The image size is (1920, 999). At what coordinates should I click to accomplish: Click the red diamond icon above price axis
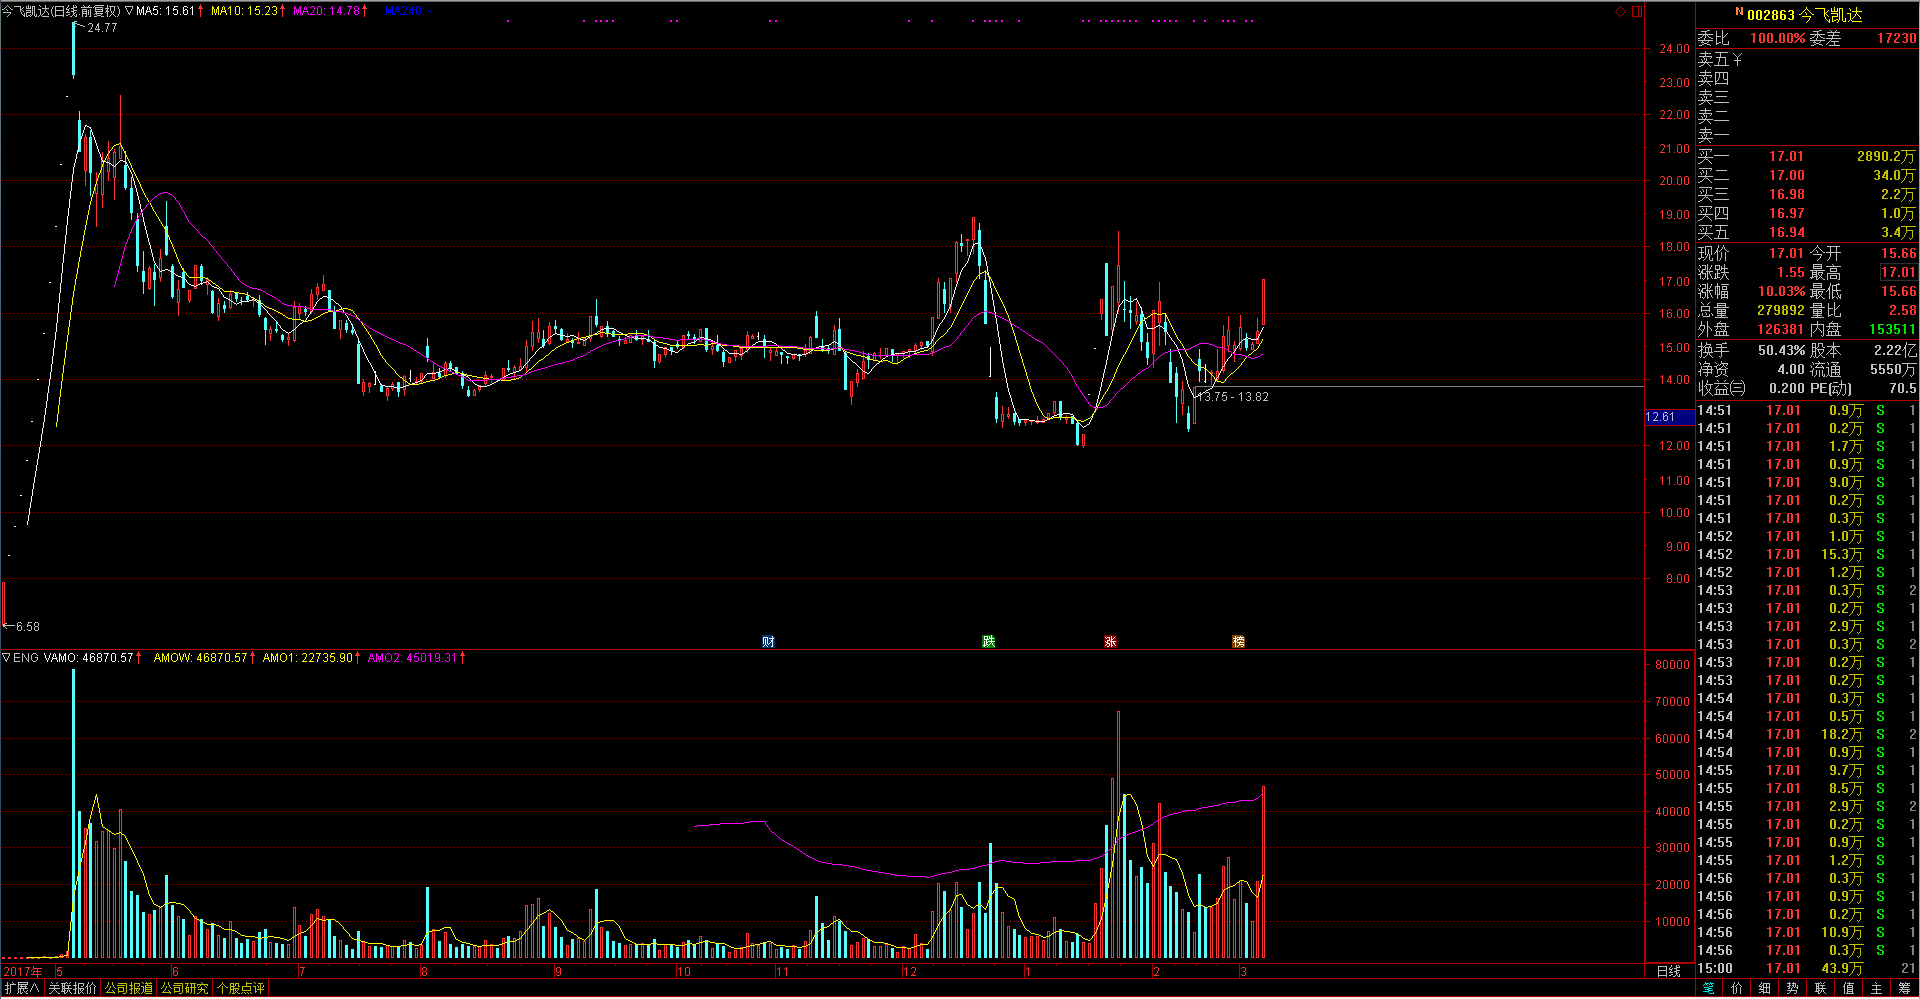(x=1620, y=12)
